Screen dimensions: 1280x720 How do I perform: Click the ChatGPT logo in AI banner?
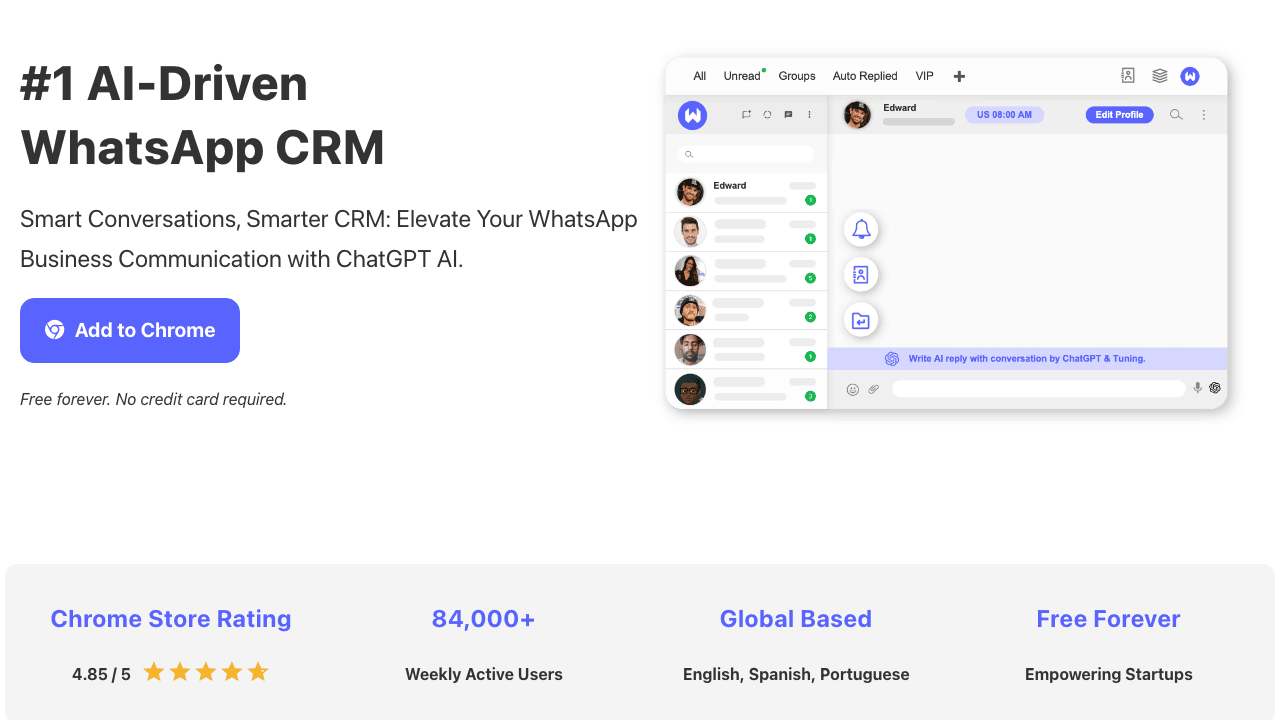[892, 359]
